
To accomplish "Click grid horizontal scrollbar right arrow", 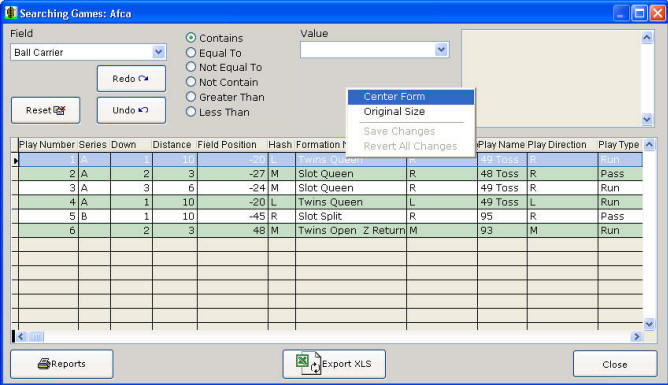I will (636, 336).
